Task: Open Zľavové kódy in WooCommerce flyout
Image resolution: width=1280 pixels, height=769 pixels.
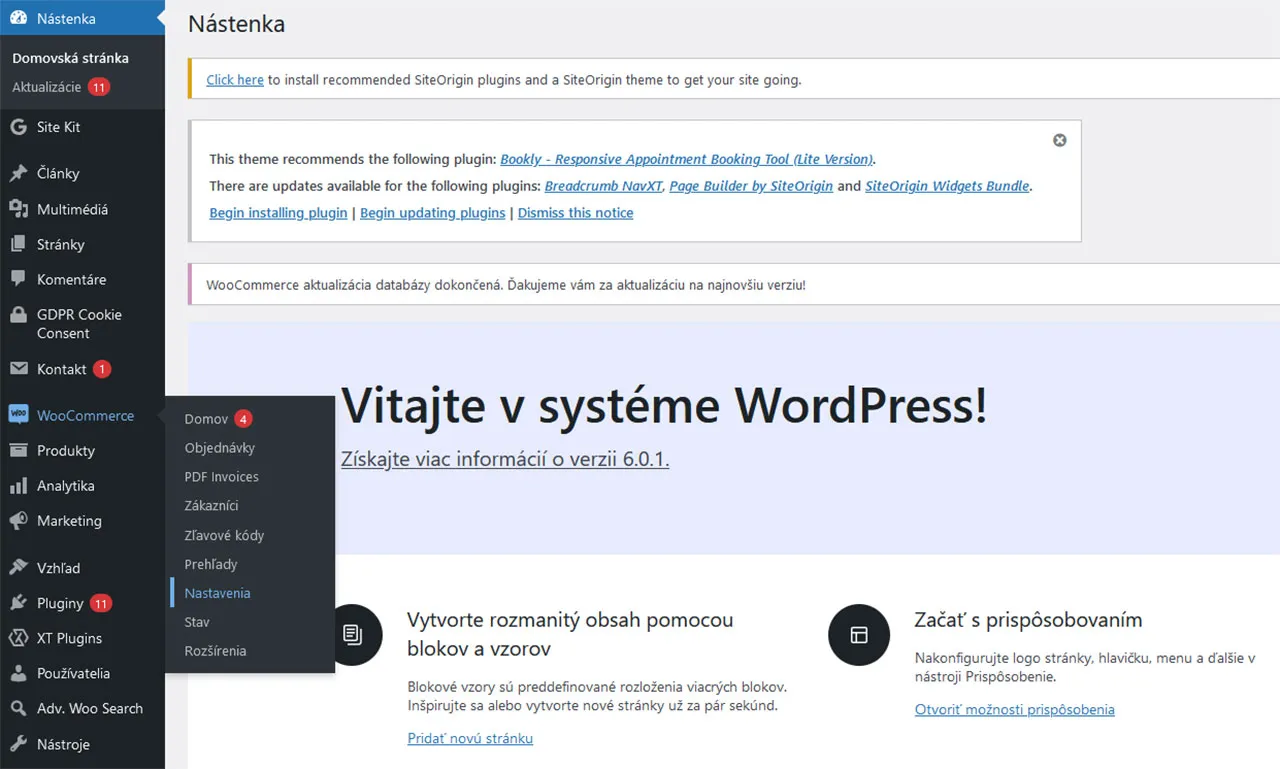Action: pyautogui.click(x=224, y=535)
